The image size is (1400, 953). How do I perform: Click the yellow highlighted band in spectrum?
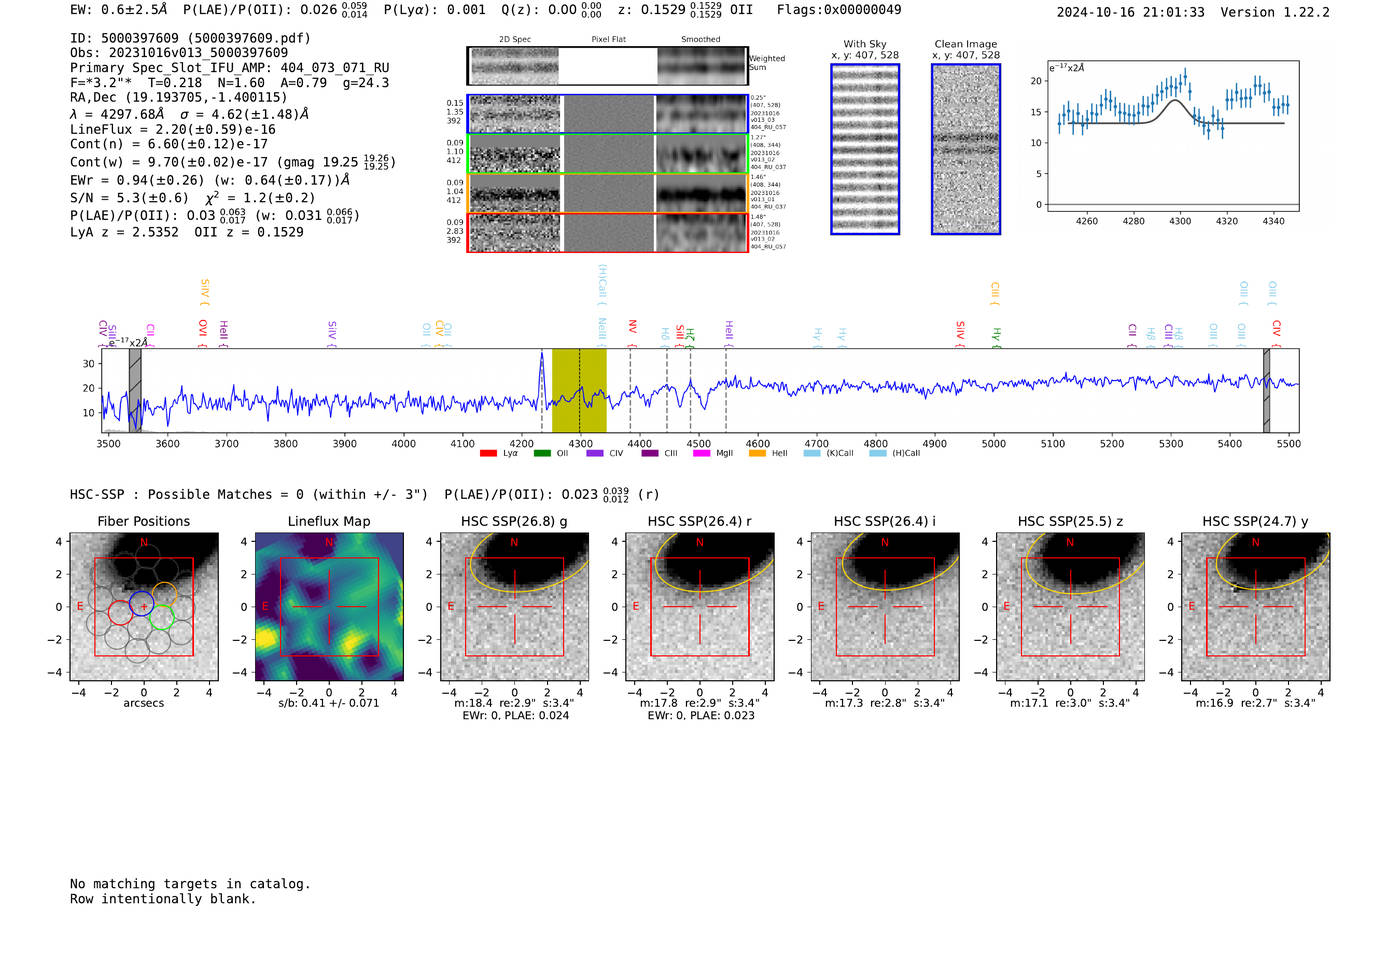(579, 390)
